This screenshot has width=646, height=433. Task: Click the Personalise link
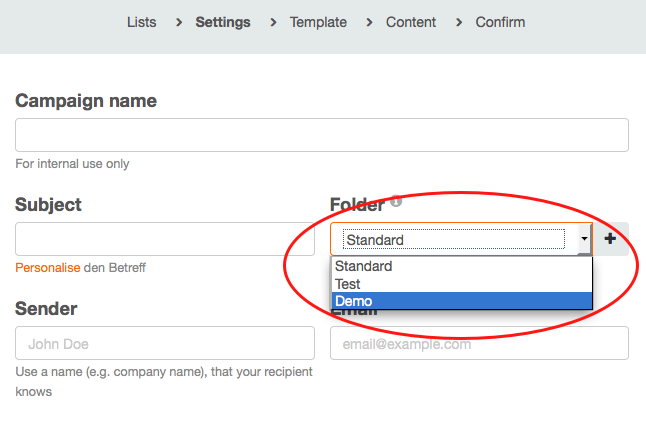tap(48, 268)
